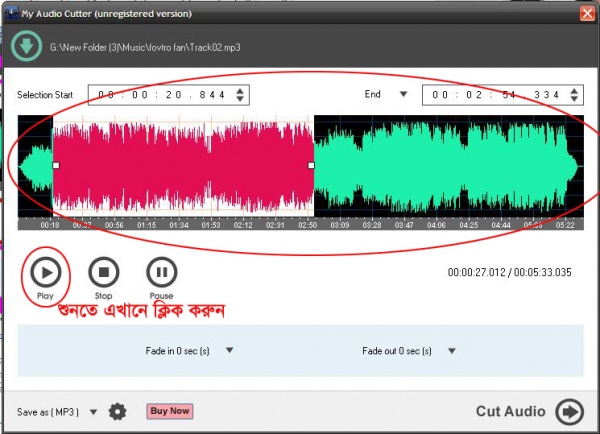This screenshot has height=434, width=600.
Task: Click the playback position time readout
Action: [510, 272]
